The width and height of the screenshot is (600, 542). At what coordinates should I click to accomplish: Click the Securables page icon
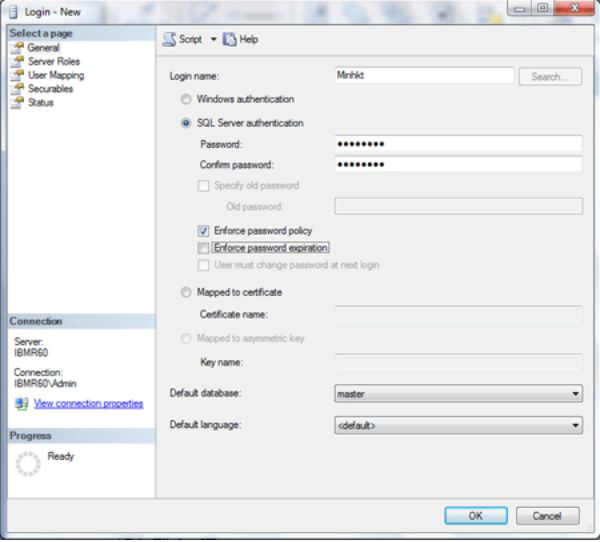[17, 89]
